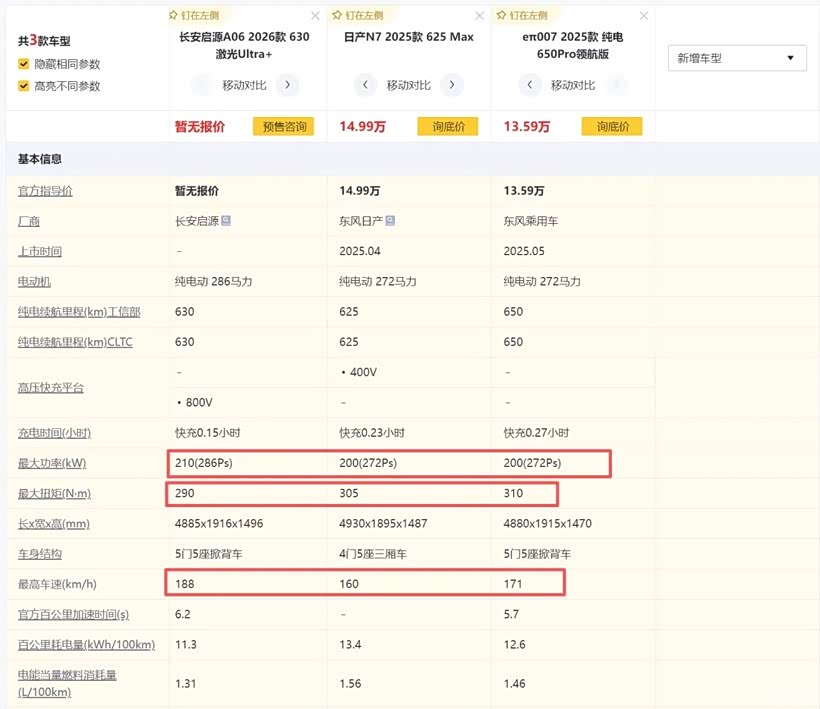Click 询底价 button for eπ007

(613, 127)
